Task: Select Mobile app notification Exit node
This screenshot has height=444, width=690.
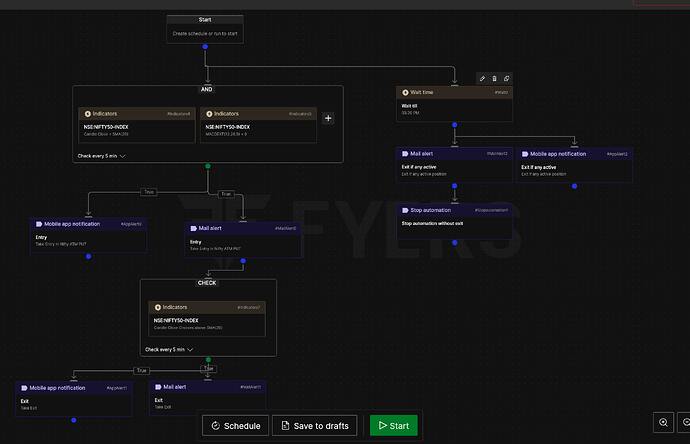Action: tap(74, 399)
